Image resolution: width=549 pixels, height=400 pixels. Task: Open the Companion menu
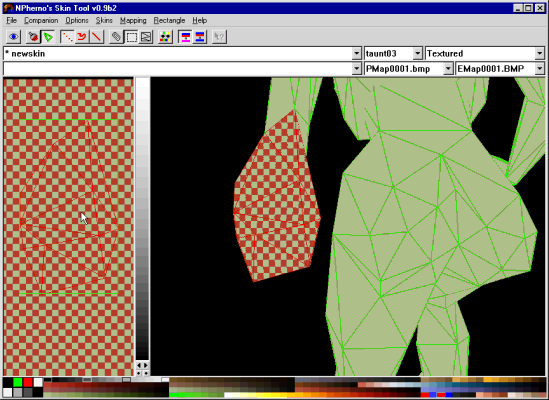[41, 21]
